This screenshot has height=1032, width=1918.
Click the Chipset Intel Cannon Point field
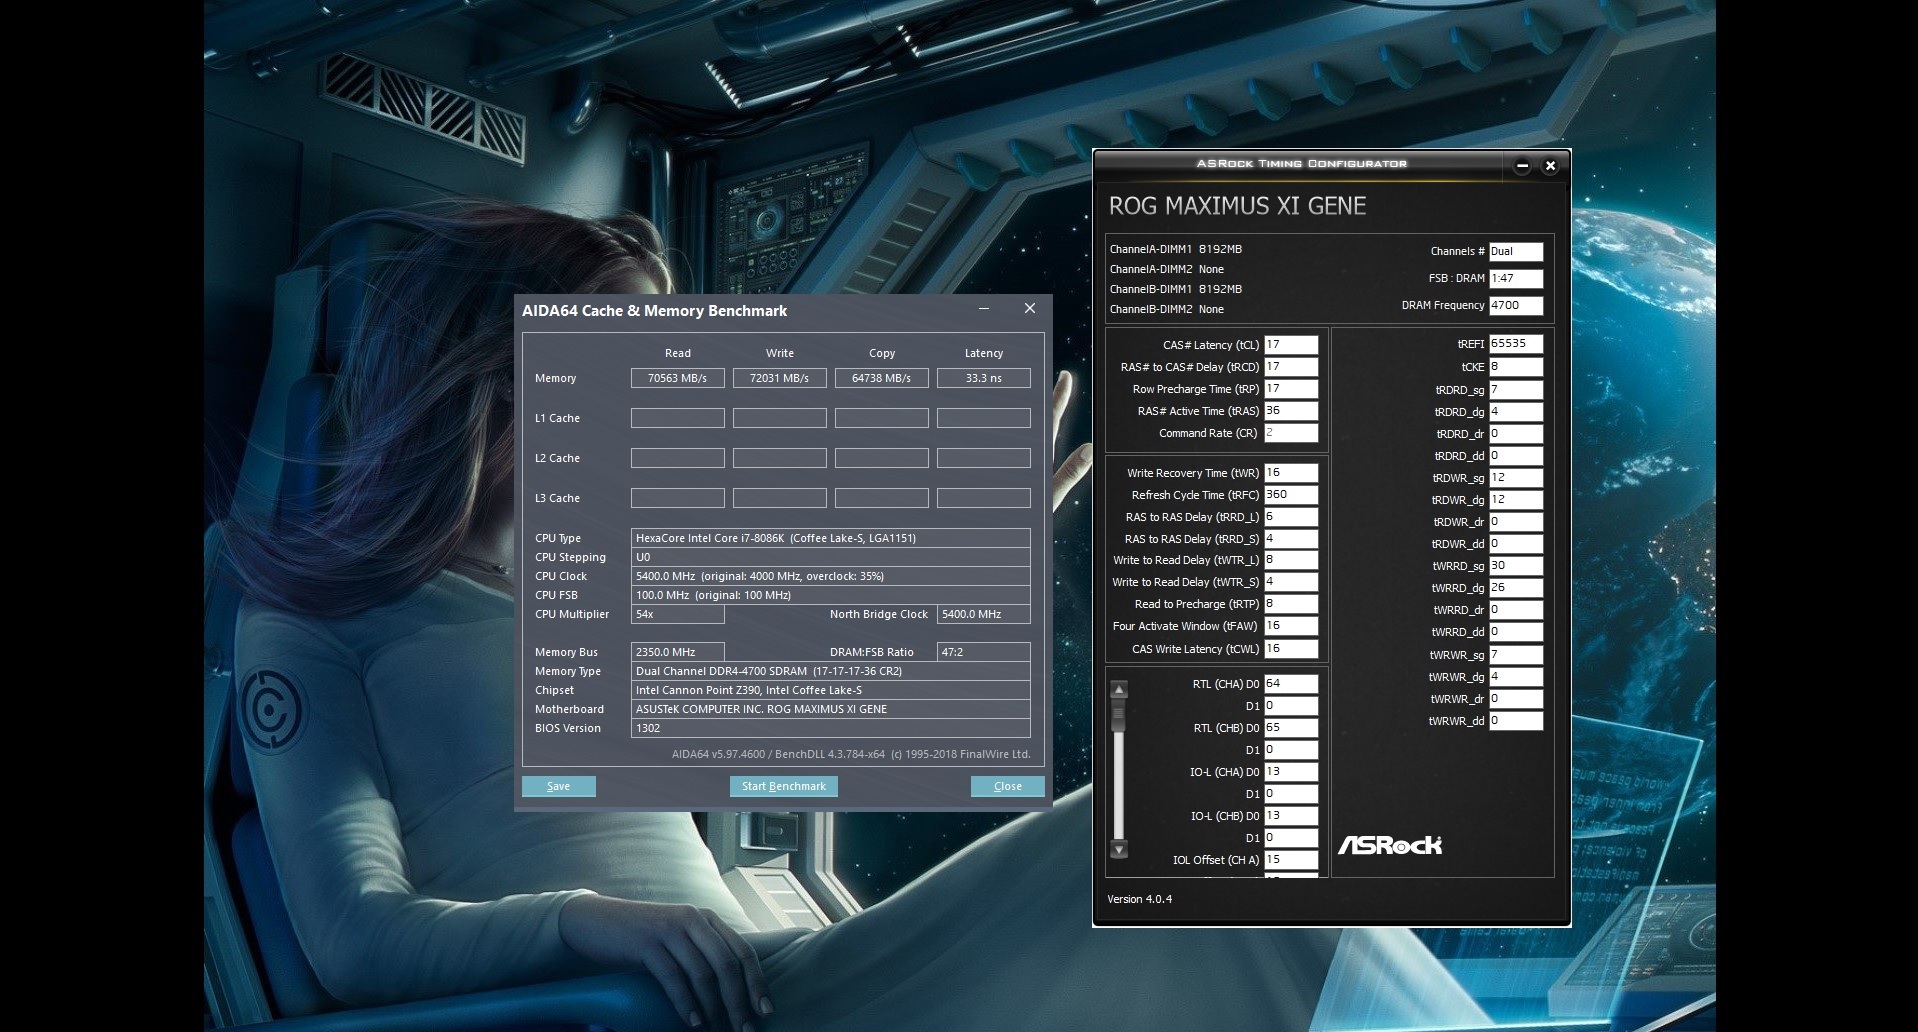click(x=830, y=690)
